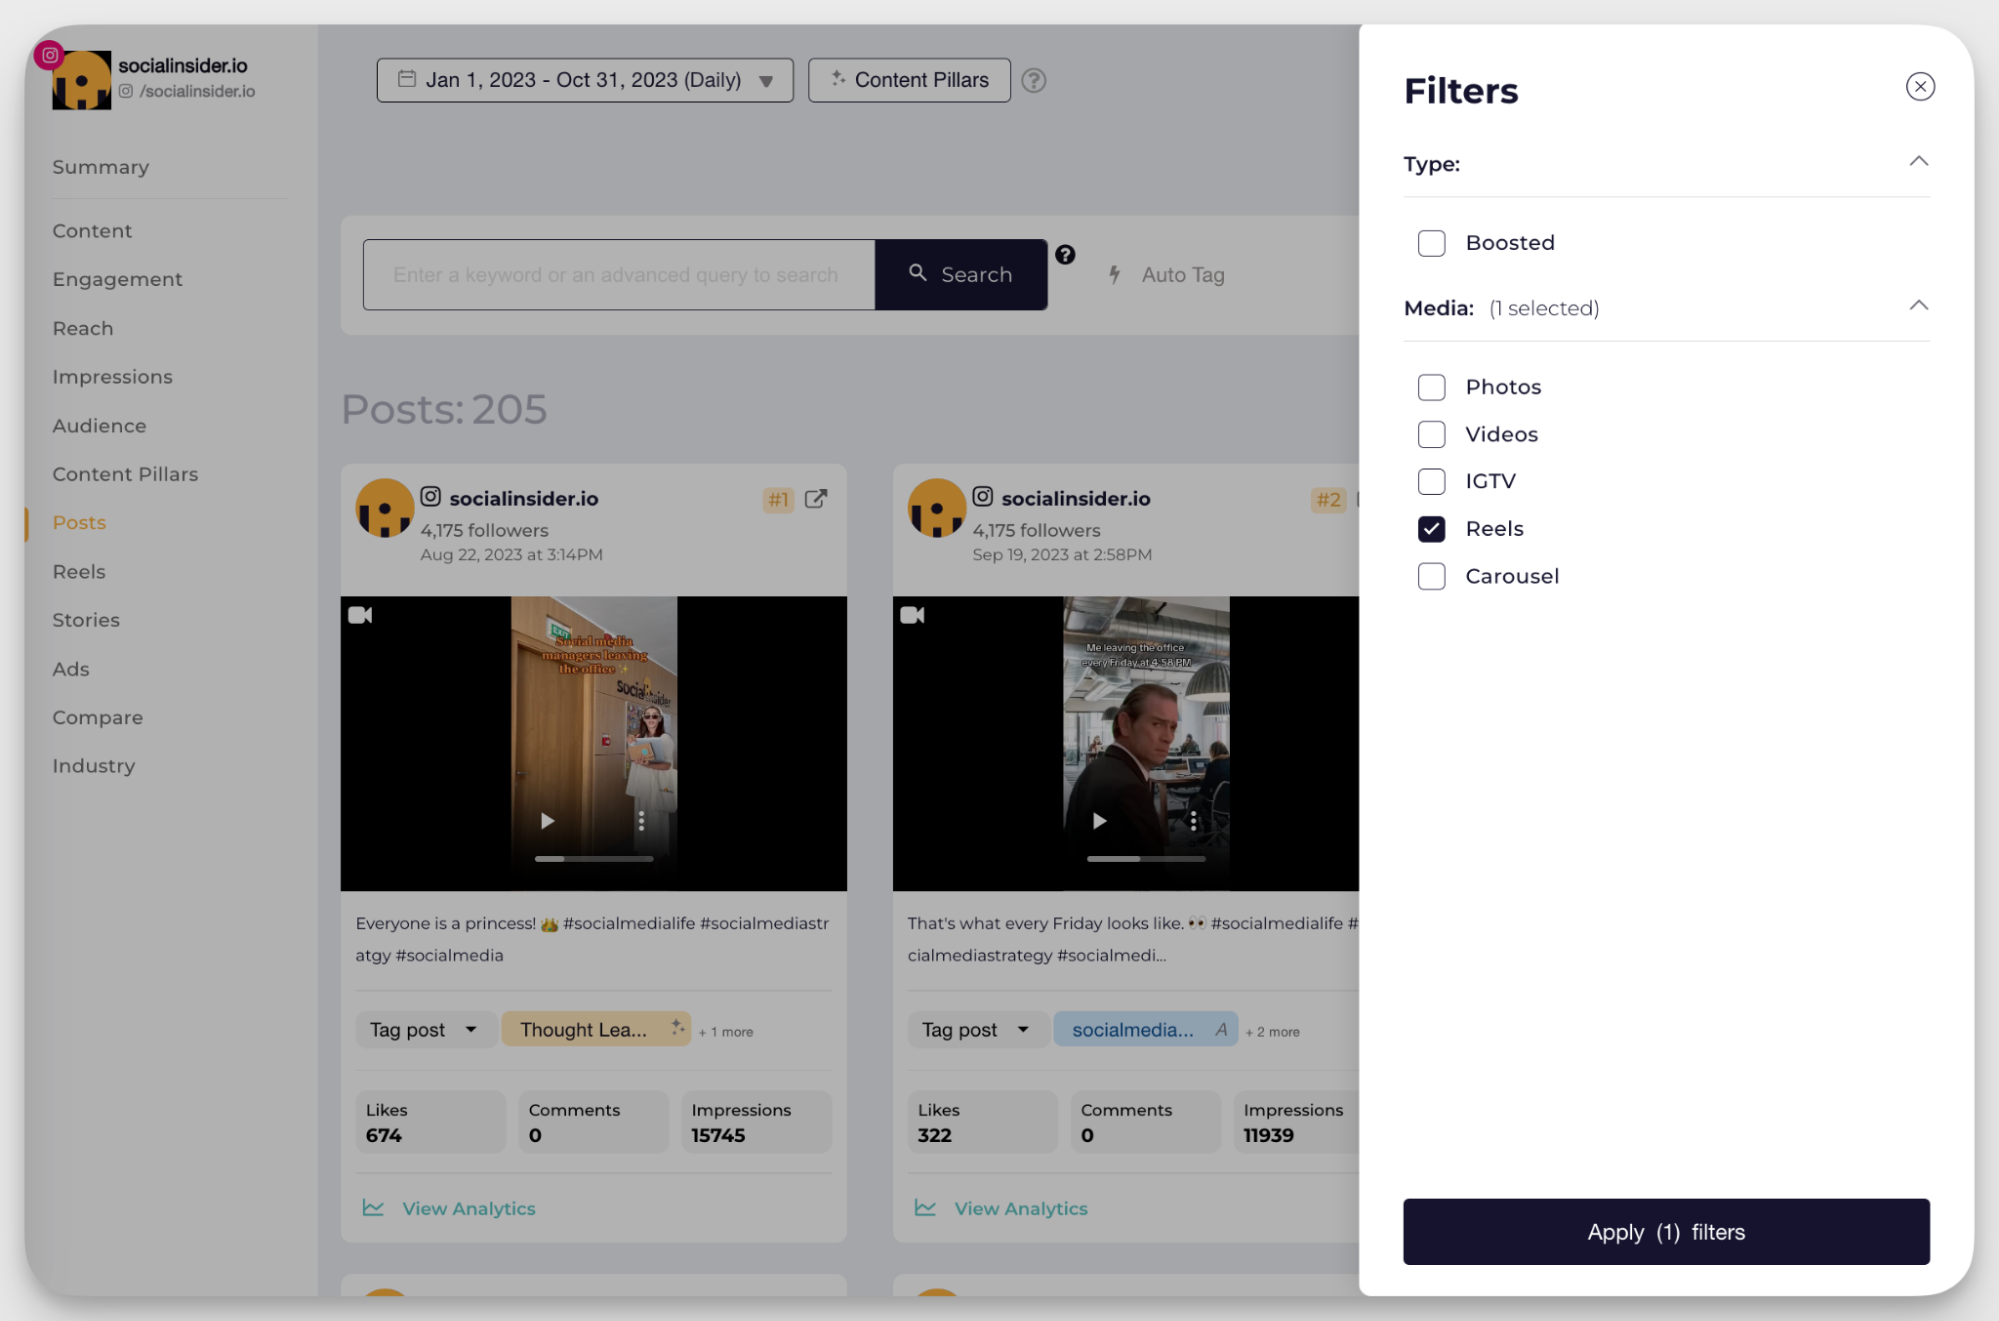The width and height of the screenshot is (1999, 1321).
Task: Click the post #2 profile avatar
Action: [x=937, y=508]
